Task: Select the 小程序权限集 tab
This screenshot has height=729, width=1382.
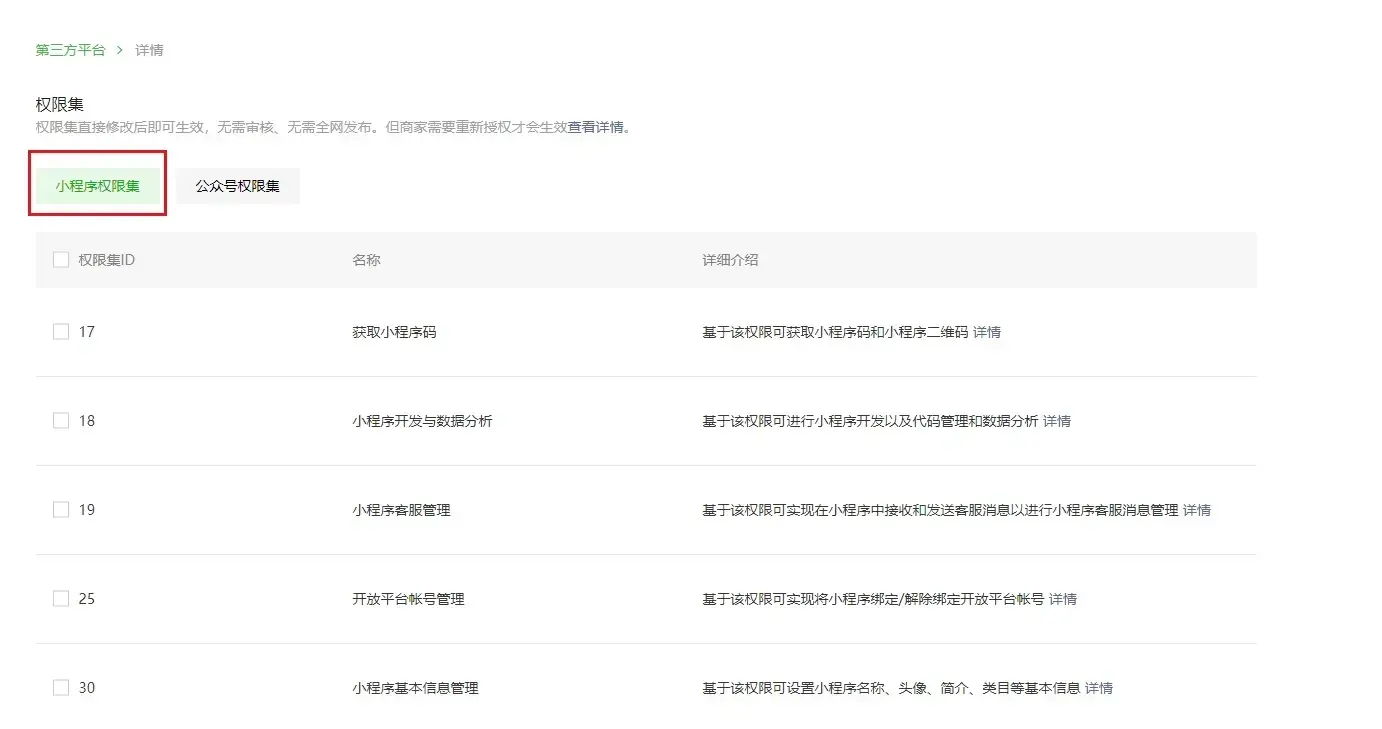Action: point(98,186)
